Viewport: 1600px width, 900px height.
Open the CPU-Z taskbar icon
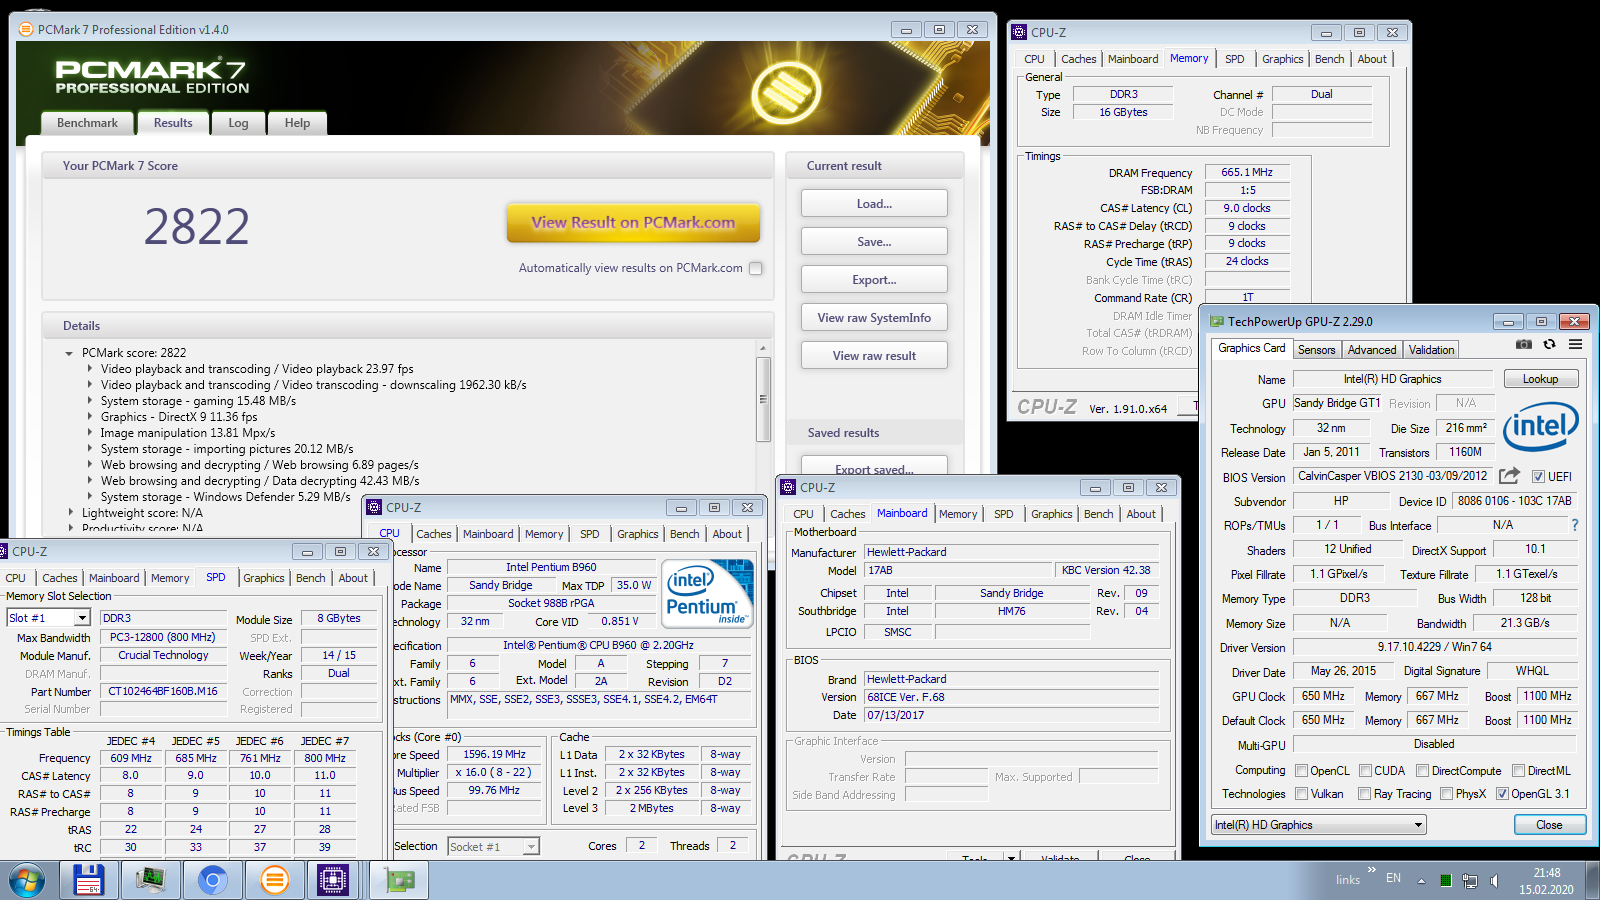click(x=333, y=880)
